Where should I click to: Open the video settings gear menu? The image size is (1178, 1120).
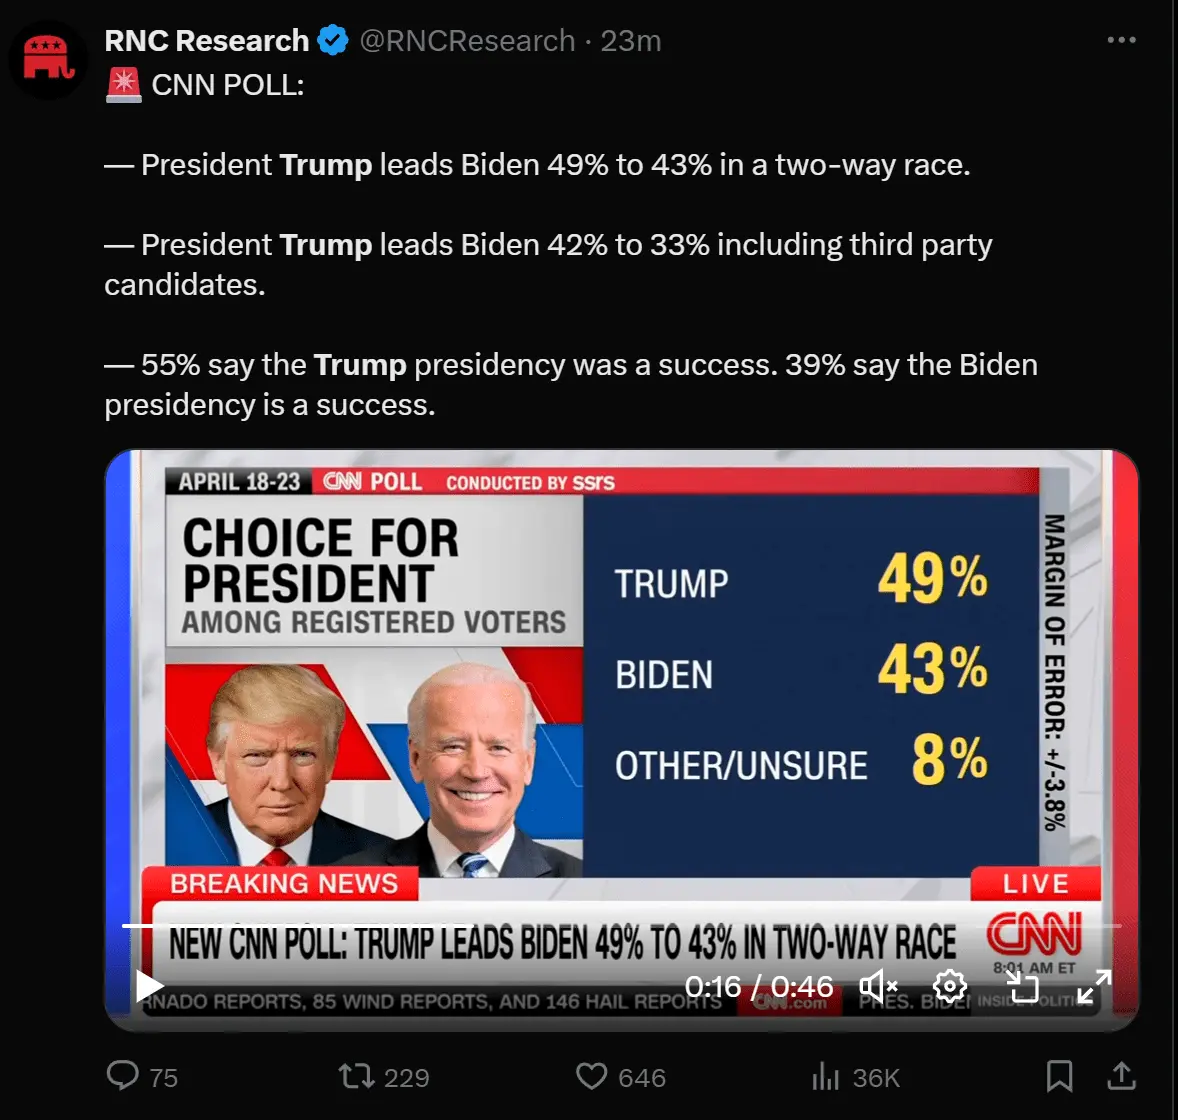(949, 987)
